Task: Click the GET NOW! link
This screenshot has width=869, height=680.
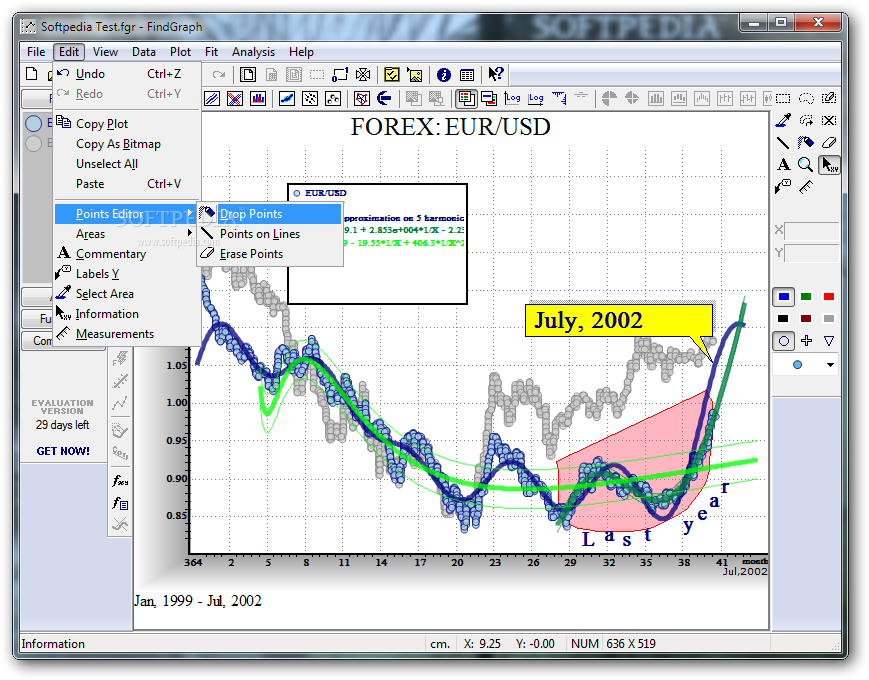Action: (x=63, y=451)
